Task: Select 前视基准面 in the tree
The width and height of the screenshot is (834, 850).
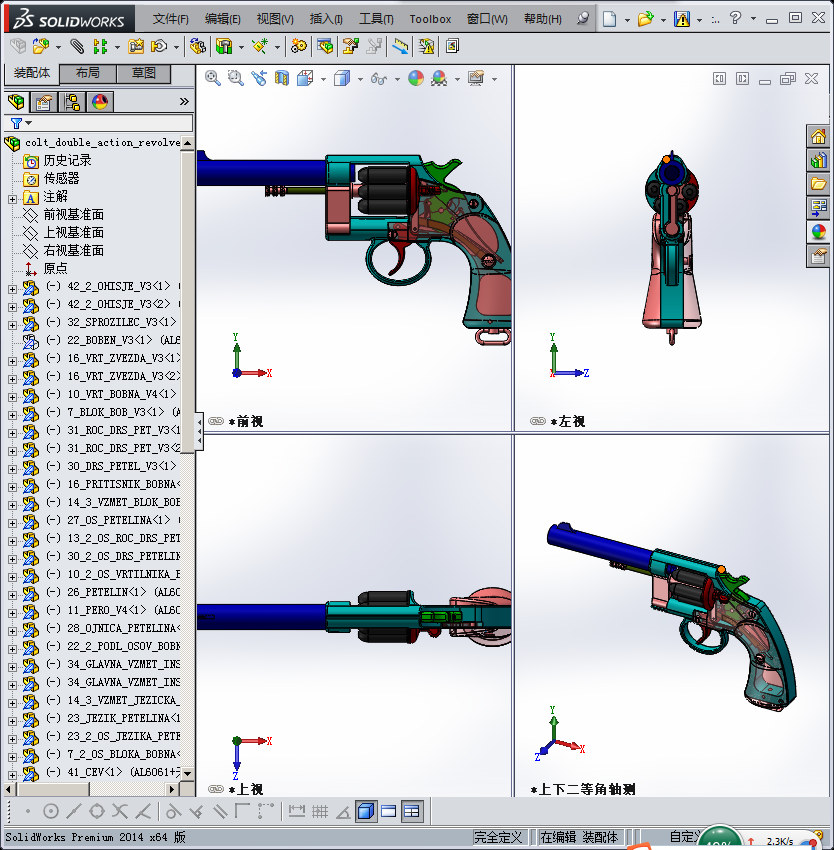Action: 73,215
